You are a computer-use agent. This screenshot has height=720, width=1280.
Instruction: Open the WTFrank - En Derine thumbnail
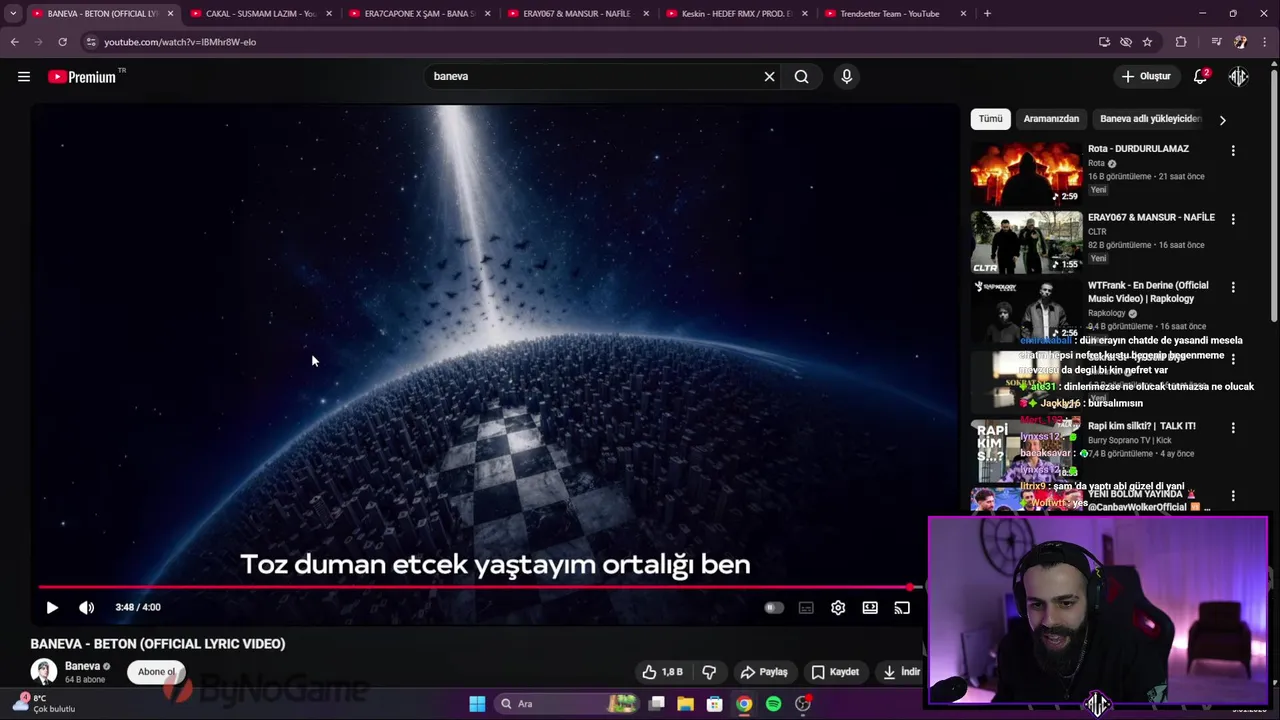click(1026, 310)
